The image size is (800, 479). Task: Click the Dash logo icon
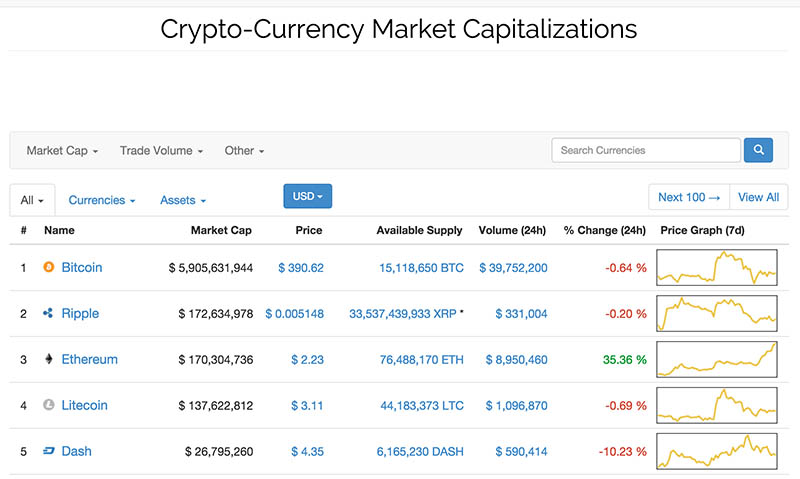[48, 450]
